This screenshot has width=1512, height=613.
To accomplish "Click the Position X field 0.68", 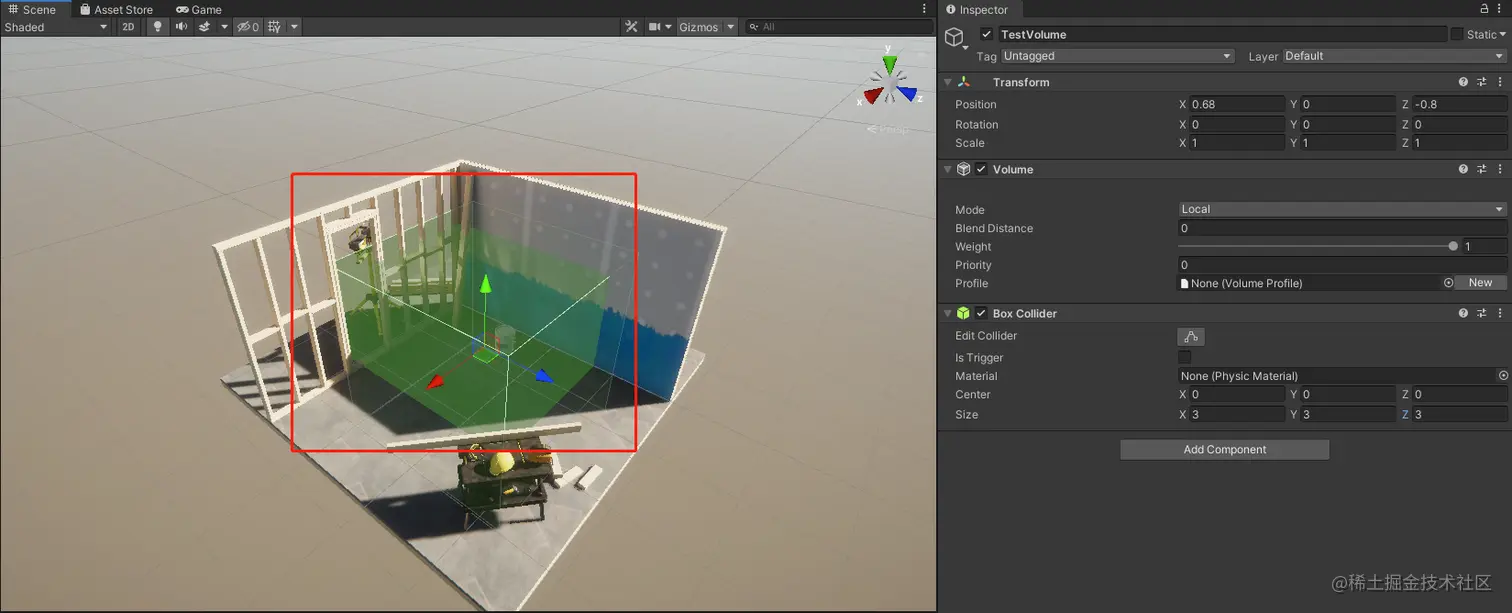I will 1237,104.
